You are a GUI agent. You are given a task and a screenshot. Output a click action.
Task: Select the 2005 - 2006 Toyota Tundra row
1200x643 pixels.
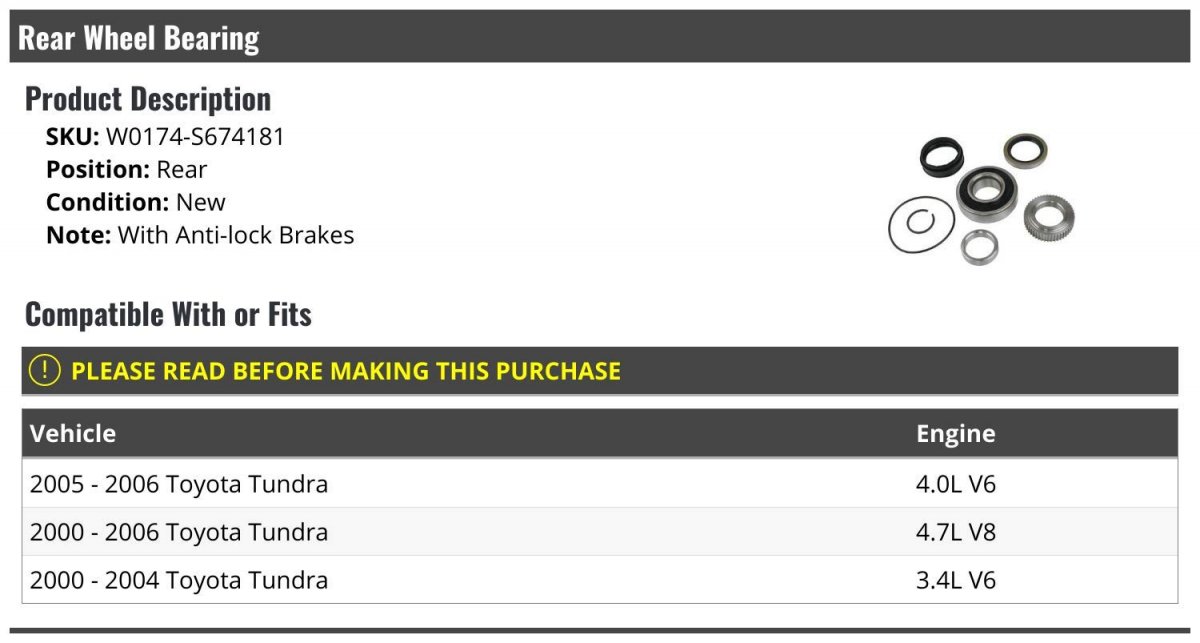coord(600,484)
